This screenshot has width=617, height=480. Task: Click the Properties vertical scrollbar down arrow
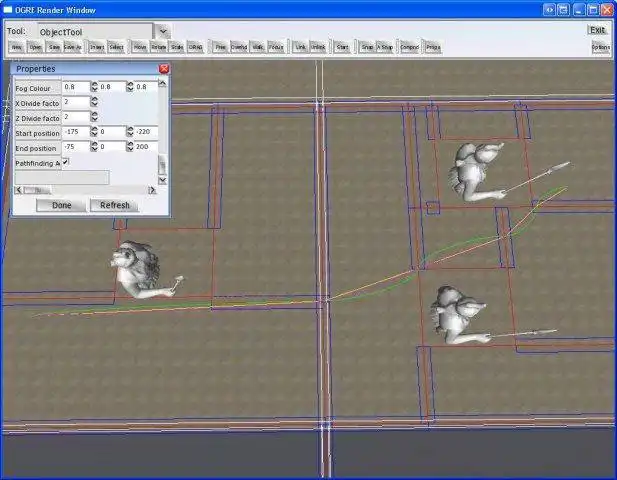click(163, 180)
